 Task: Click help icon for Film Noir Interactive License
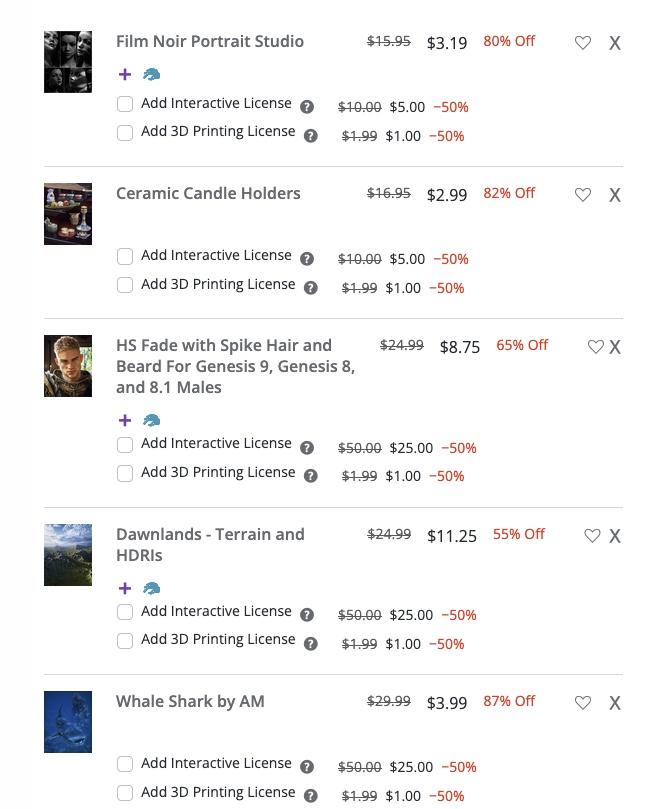(307, 107)
